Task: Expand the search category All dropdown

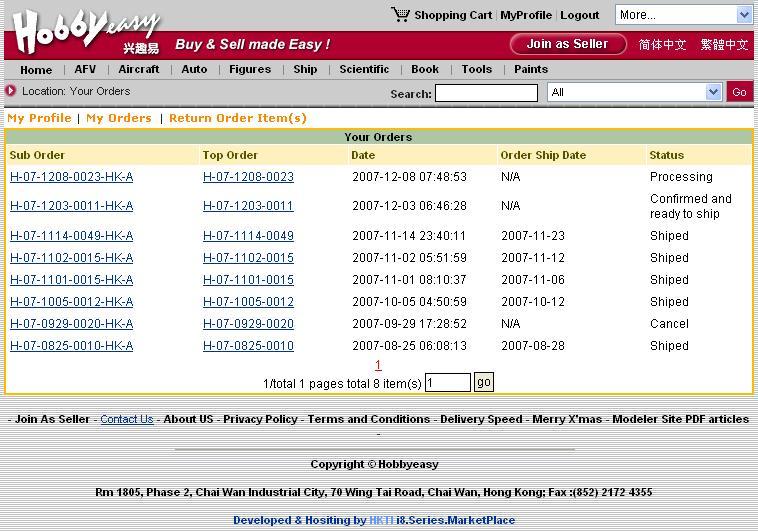Action: pos(634,92)
